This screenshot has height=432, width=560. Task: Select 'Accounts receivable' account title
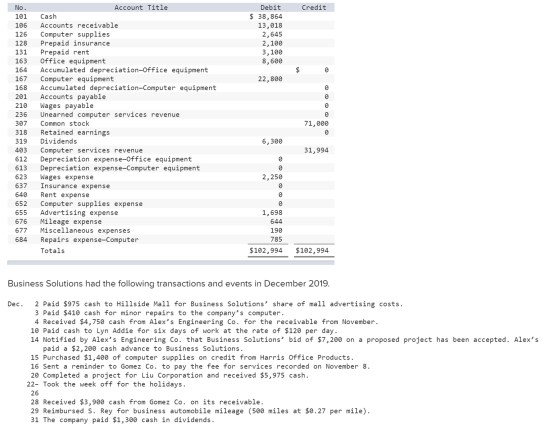[x=79, y=25]
